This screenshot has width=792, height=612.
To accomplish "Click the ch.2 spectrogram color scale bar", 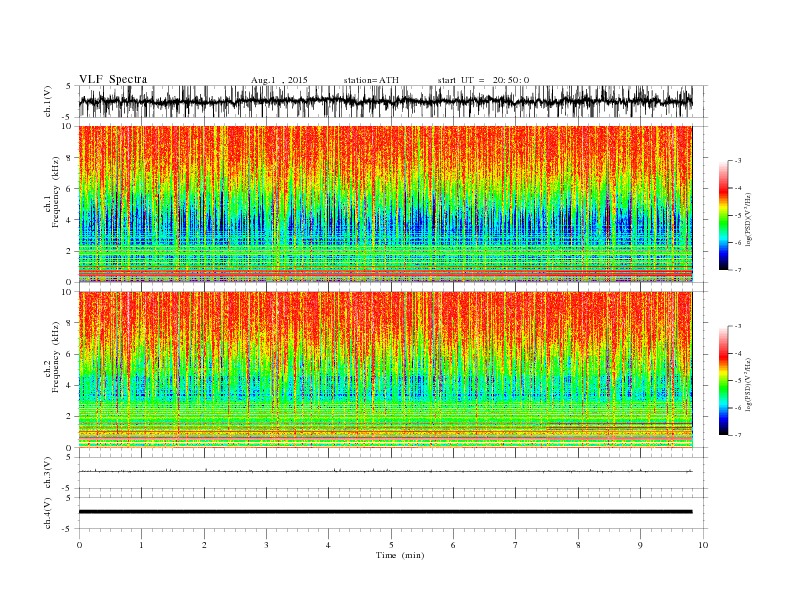I will tap(723, 380).
